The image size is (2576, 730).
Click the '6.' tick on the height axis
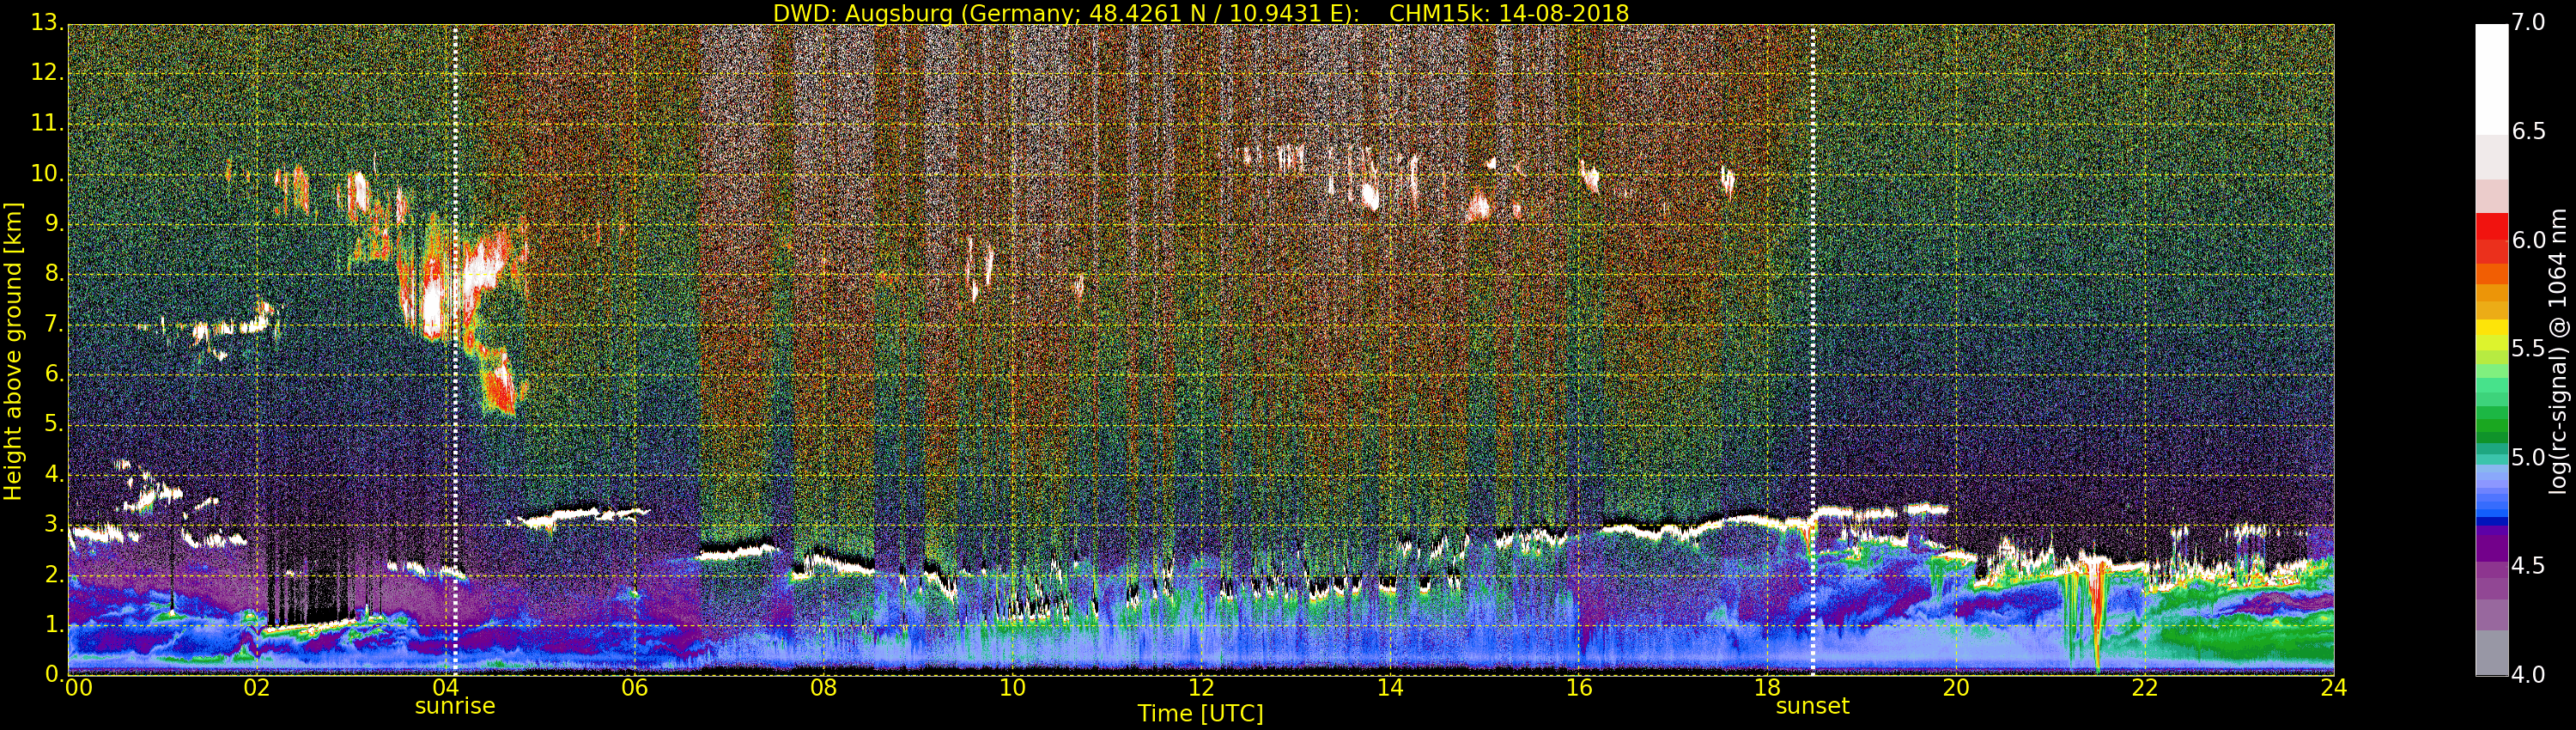click(53, 374)
